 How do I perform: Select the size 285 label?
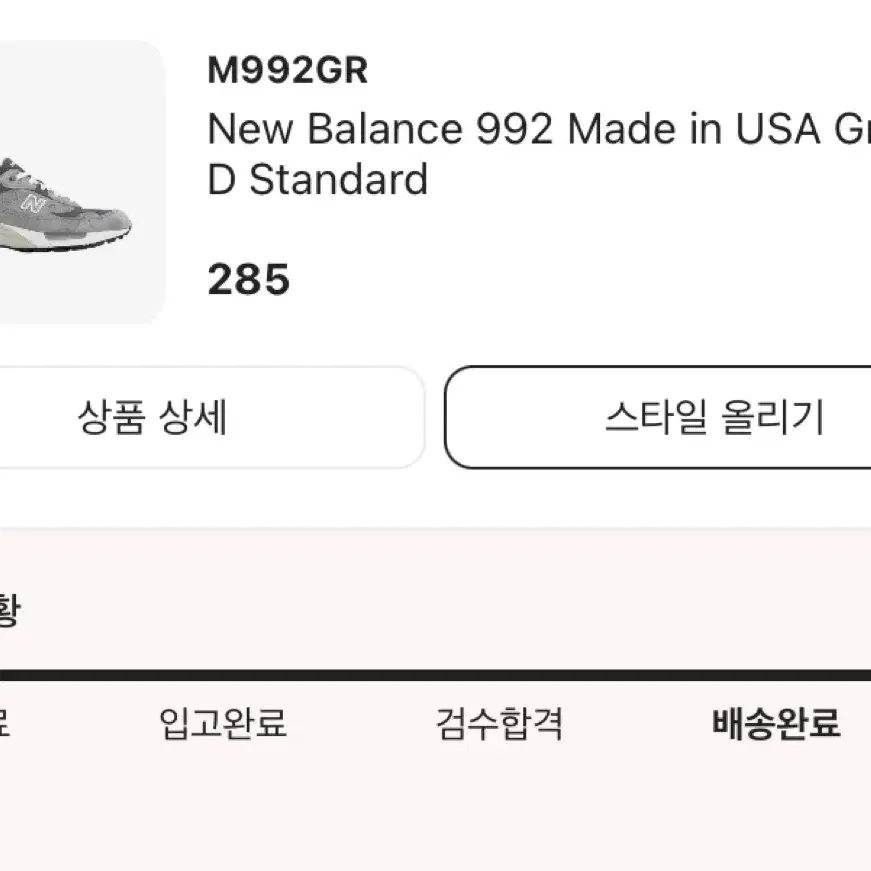pos(248,279)
